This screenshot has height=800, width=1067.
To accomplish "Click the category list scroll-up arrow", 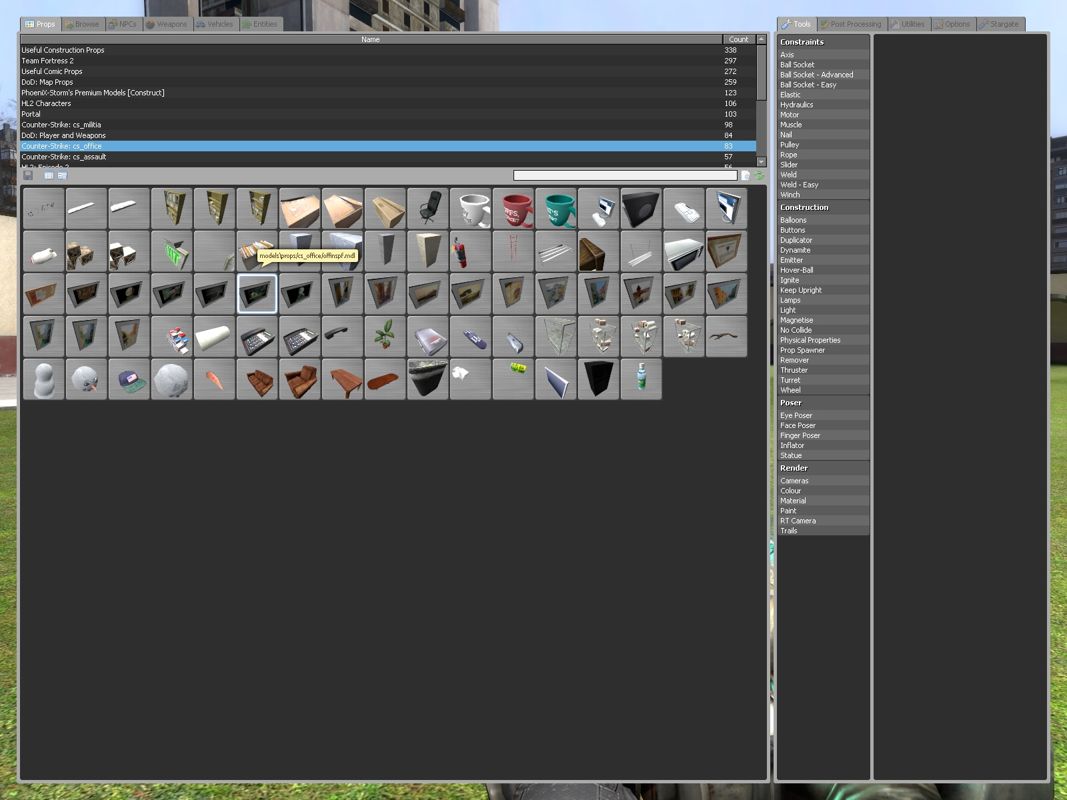I will pyautogui.click(x=761, y=39).
